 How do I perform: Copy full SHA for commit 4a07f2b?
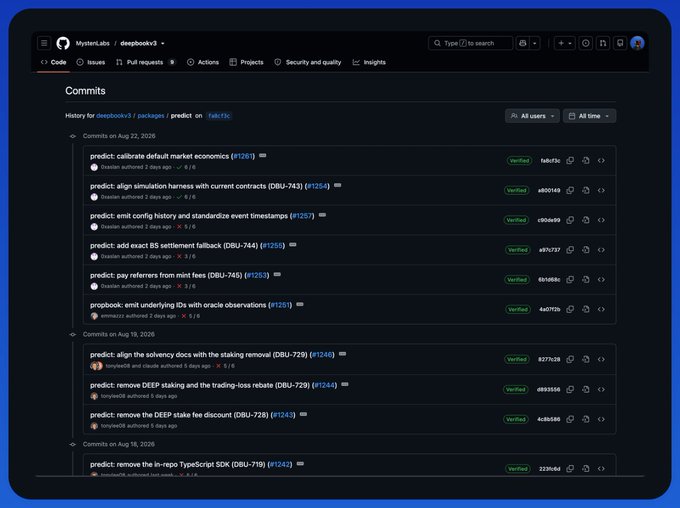[570, 309]
